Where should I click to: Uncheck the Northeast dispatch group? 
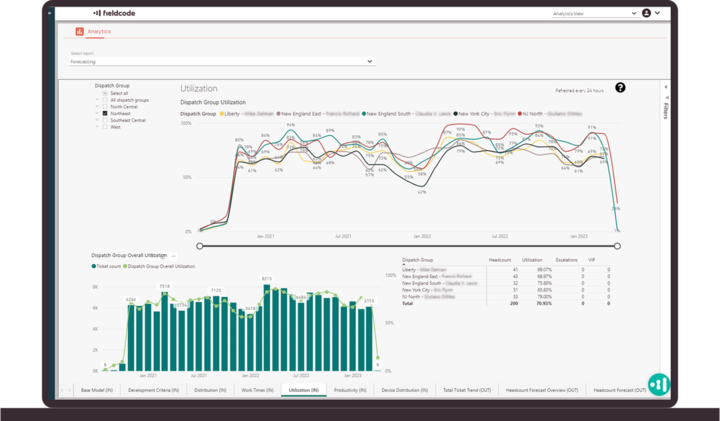coord(105,114)
